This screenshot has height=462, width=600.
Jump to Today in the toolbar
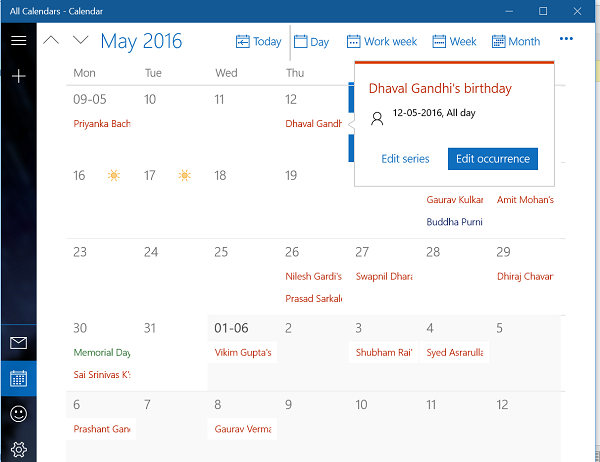click(x=258, y=41)
